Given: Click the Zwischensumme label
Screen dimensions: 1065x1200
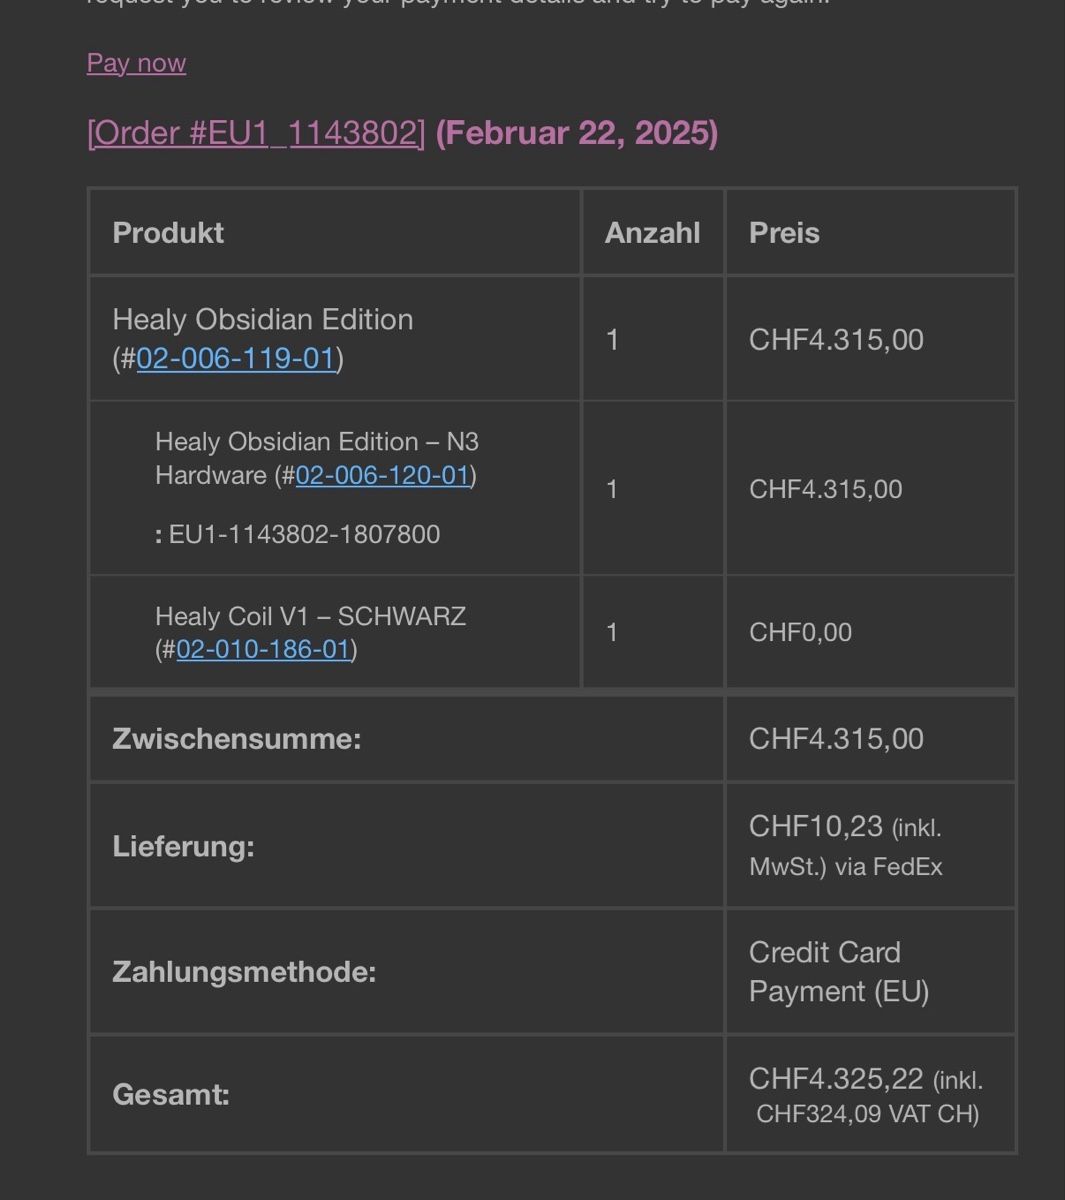Looking at the screenshot, I should pyautogui.click(x=237, y=739).
